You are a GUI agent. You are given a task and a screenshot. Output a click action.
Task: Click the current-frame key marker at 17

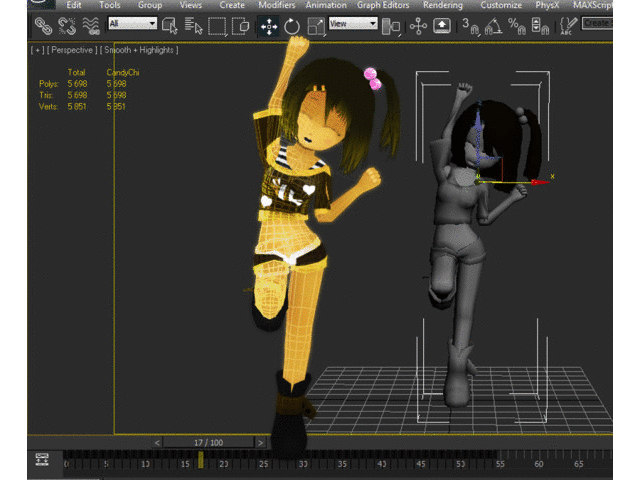[200, 460]
